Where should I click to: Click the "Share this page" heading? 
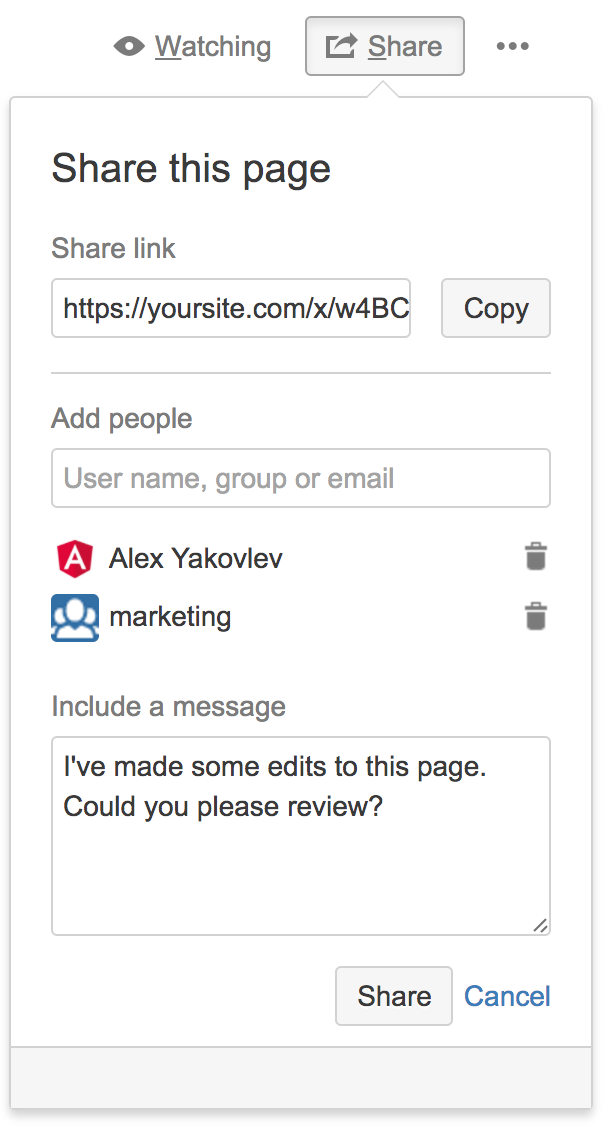coord(191,168)
